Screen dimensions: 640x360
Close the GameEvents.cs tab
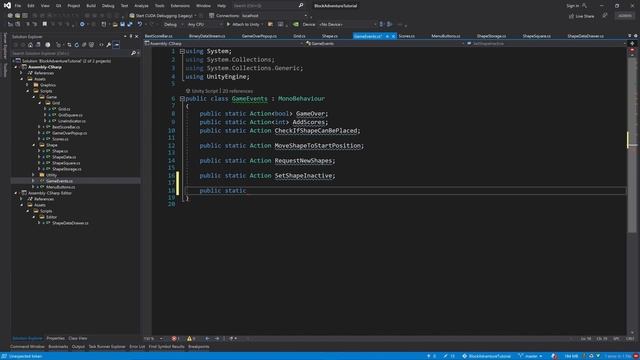coord(393,36)
